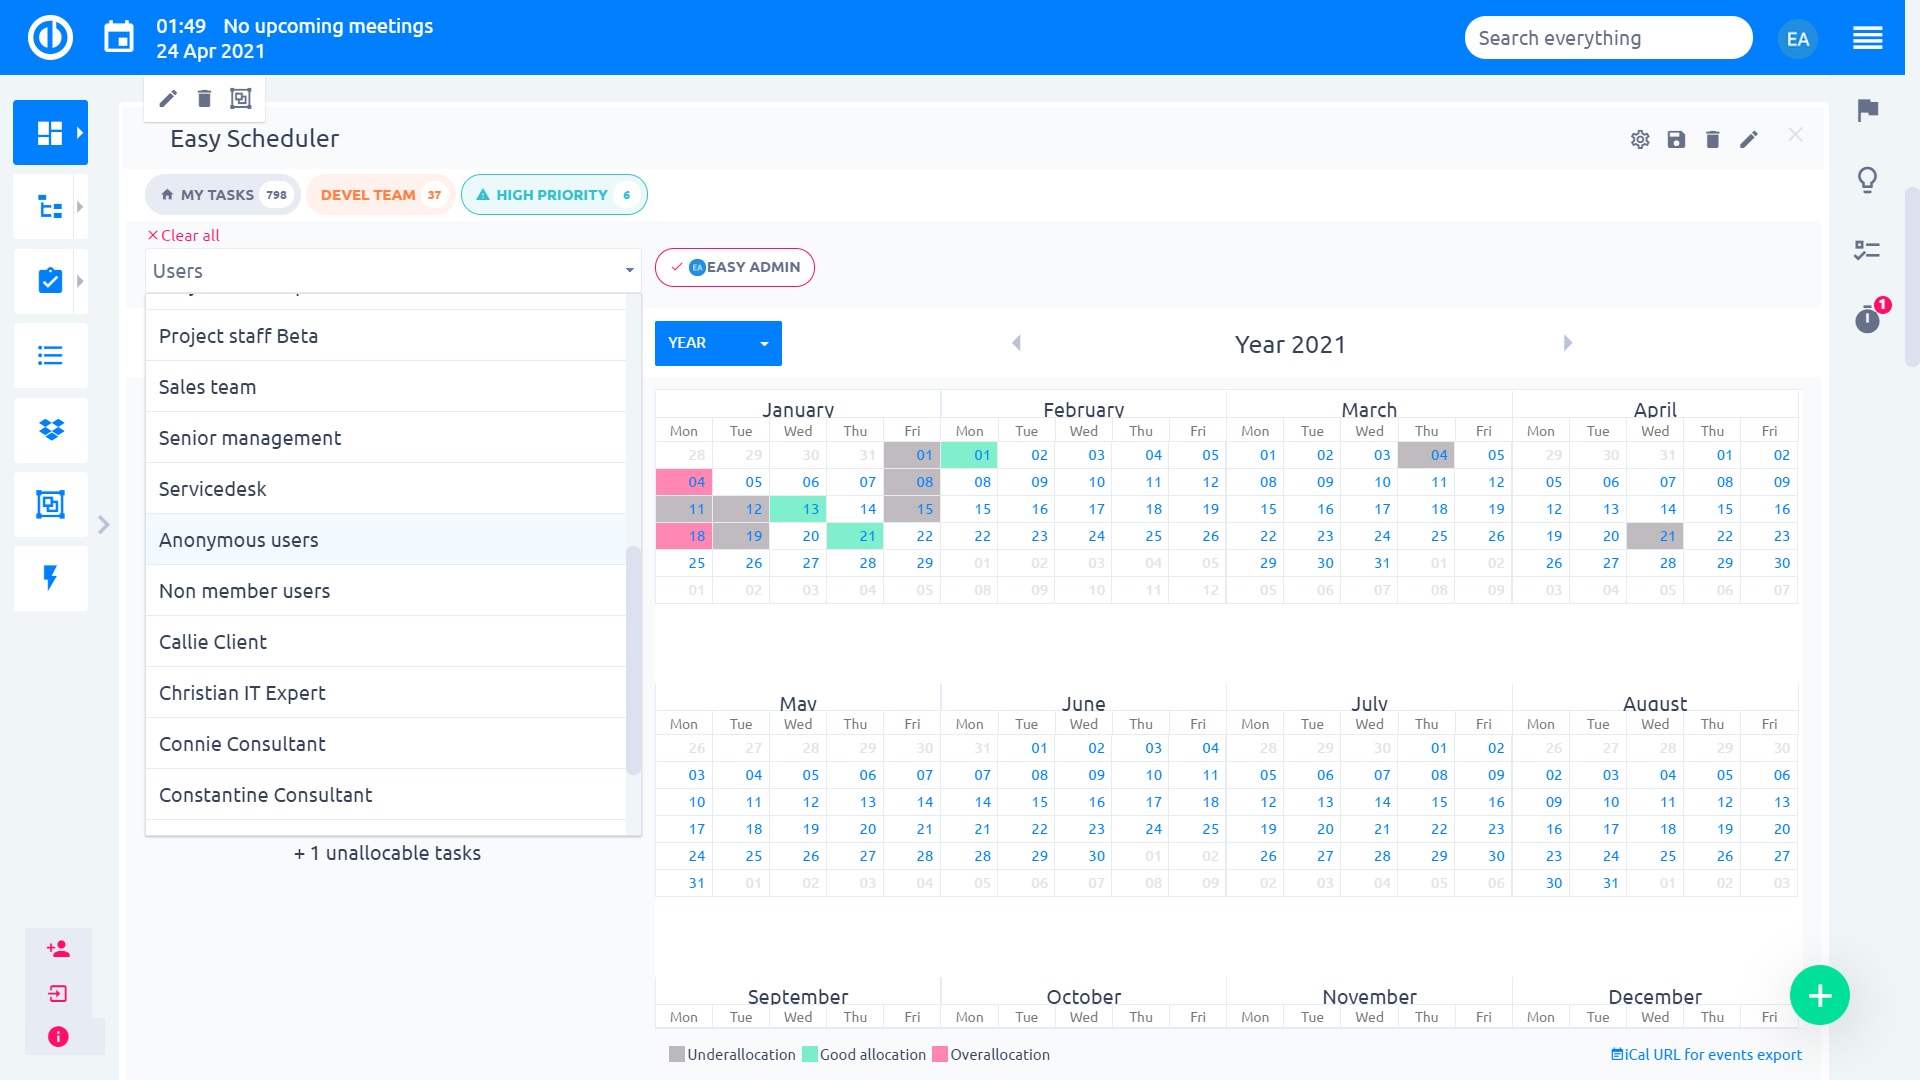Click the project tree icon in sidebar

[49, 207]
